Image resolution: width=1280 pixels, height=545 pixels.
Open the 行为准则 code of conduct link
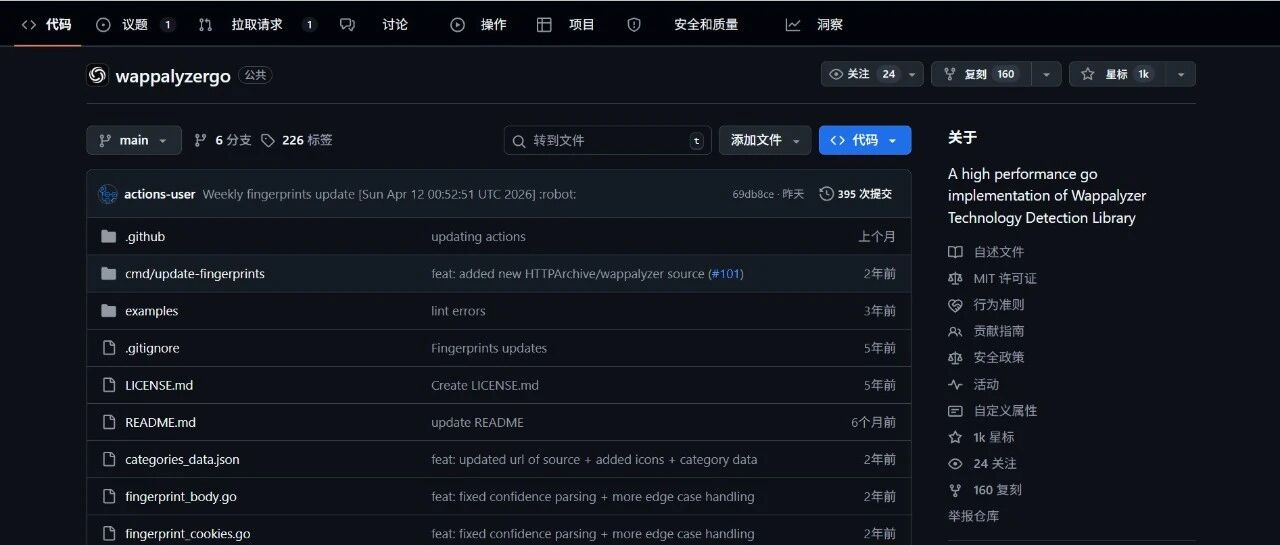pyautogui.click(x=987, y=304)
